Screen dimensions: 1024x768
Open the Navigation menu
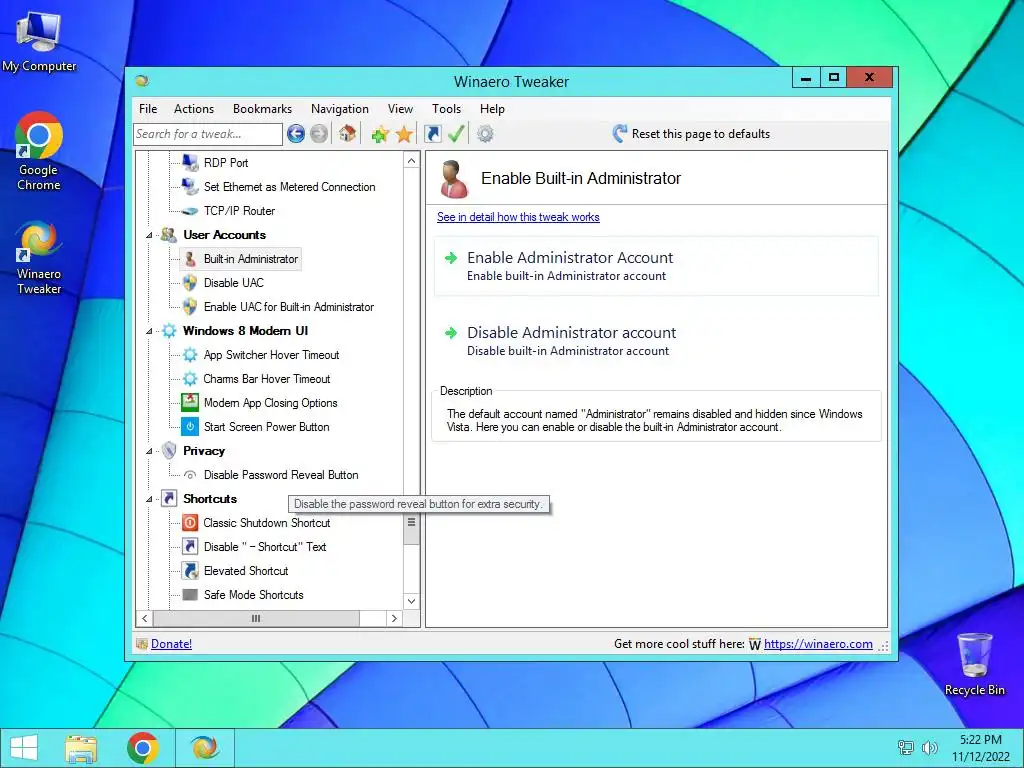[x=340, y=109]
